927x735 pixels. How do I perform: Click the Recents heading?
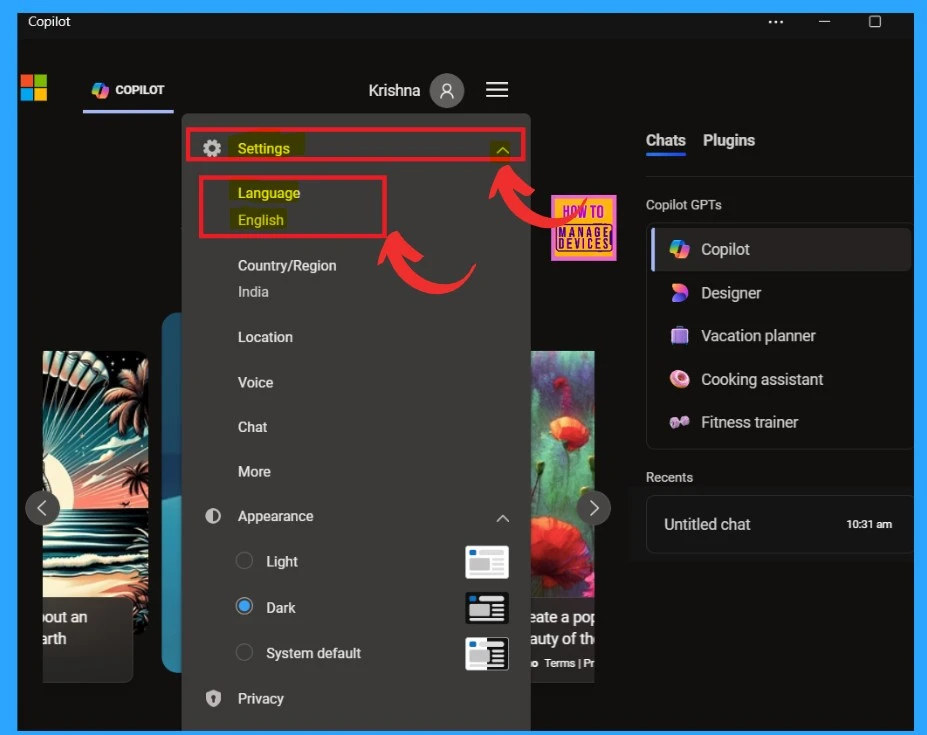pyautogui.click(x=669, y=477)
